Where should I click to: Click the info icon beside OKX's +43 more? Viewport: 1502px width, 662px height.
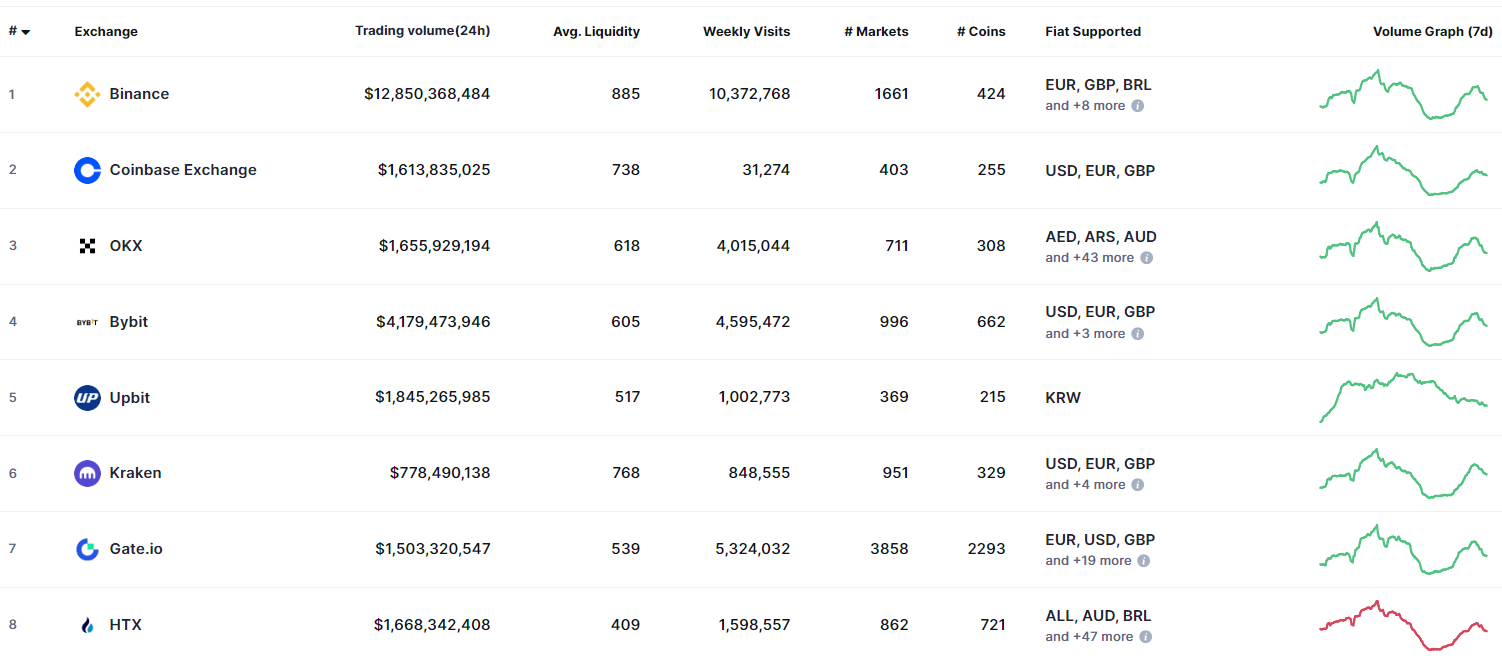coord(1146,258)
